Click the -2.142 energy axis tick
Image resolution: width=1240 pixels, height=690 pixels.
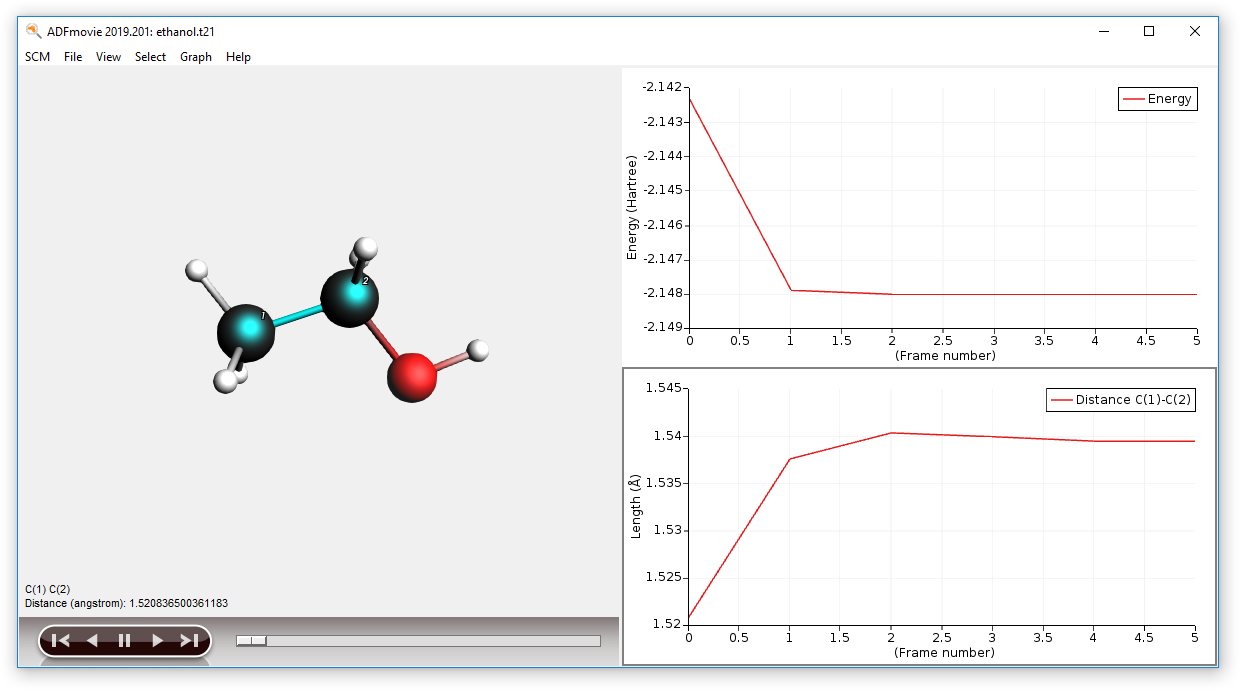point(664,87)
